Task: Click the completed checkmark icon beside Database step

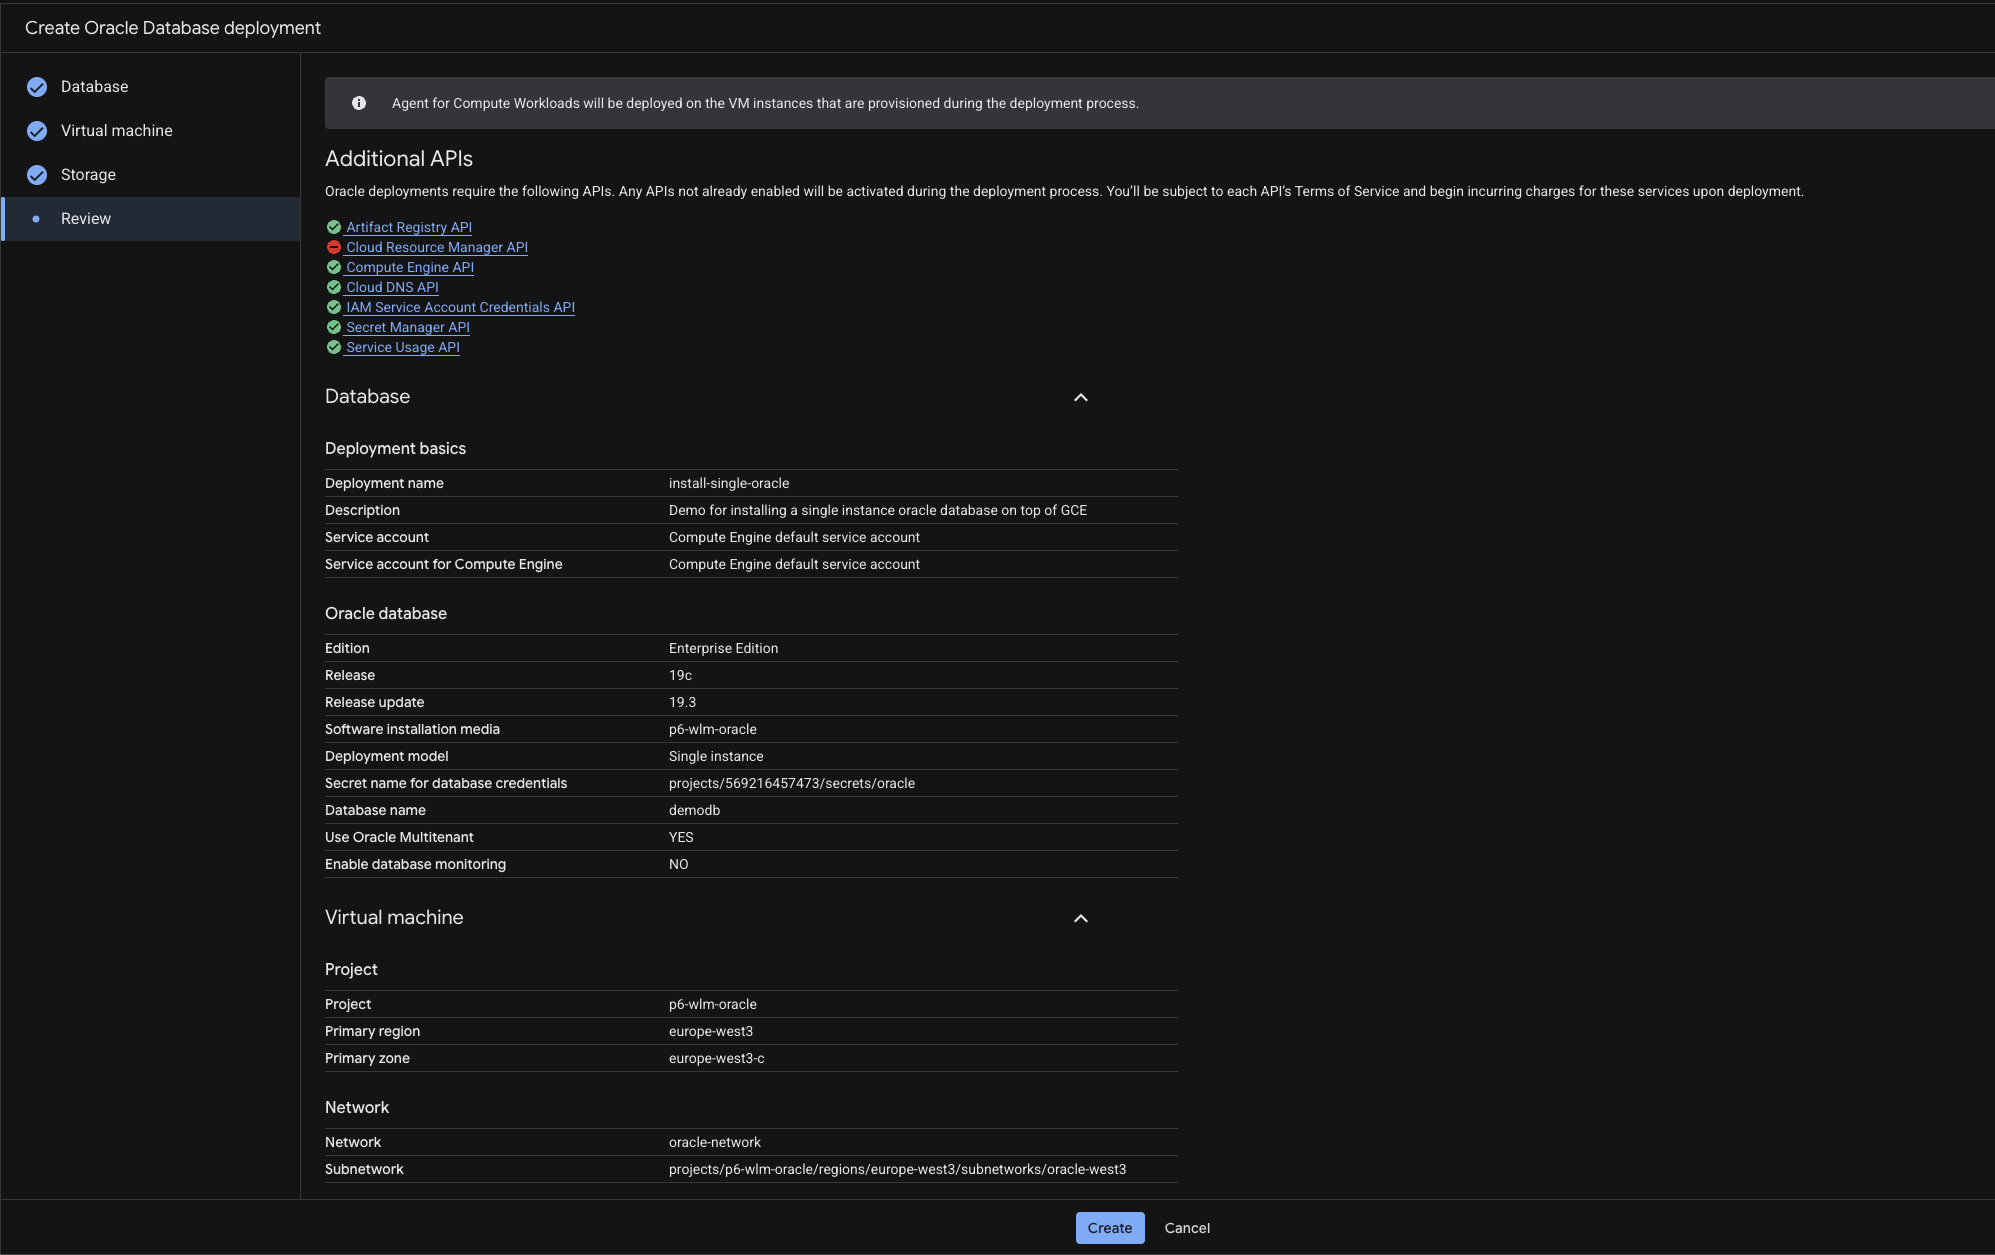Action: (x=37, y=87)
